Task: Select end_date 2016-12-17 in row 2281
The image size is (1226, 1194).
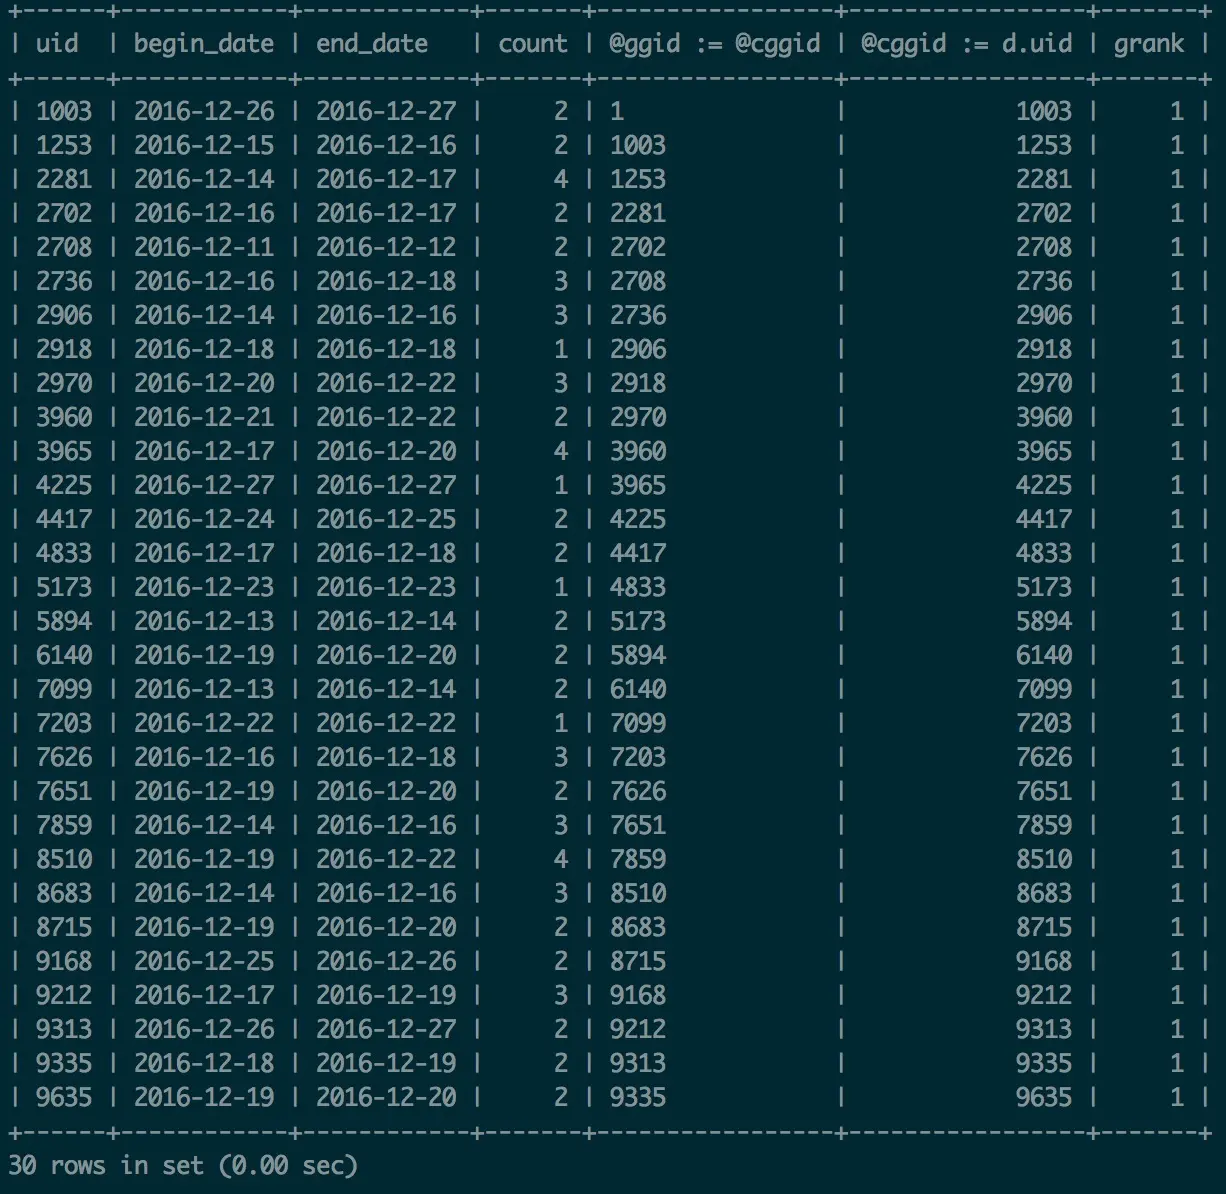Action: point(386,179)
